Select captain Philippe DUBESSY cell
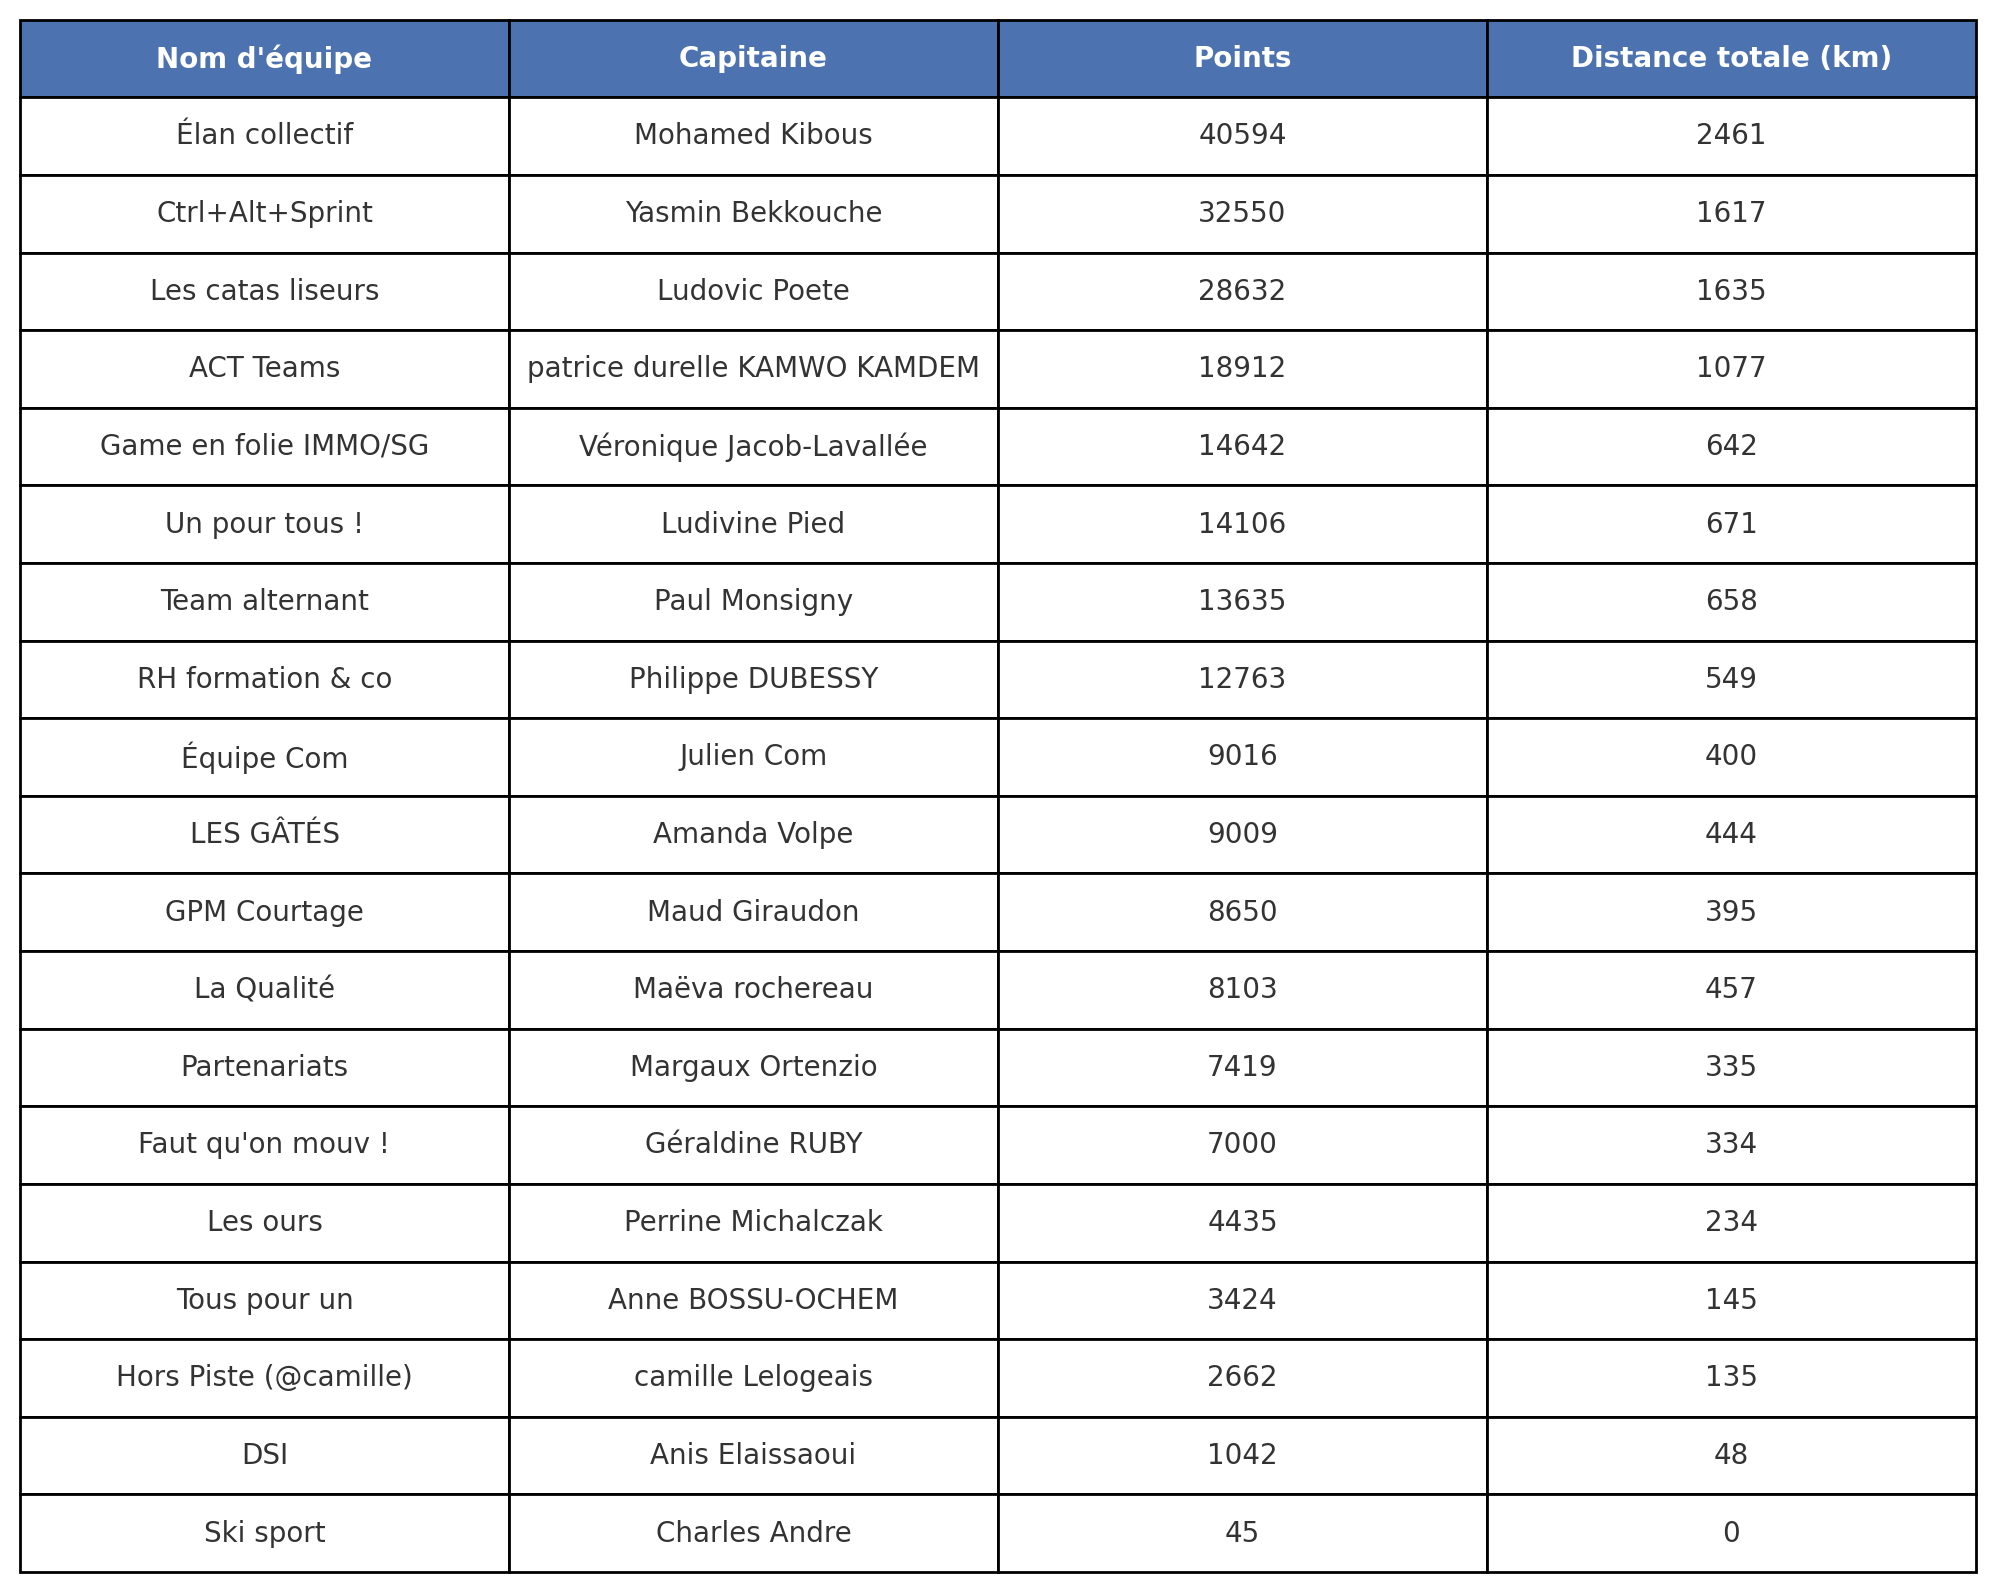Image resolution: width=1996 pixels, height=1592 pixels. (x=753, y=679)
